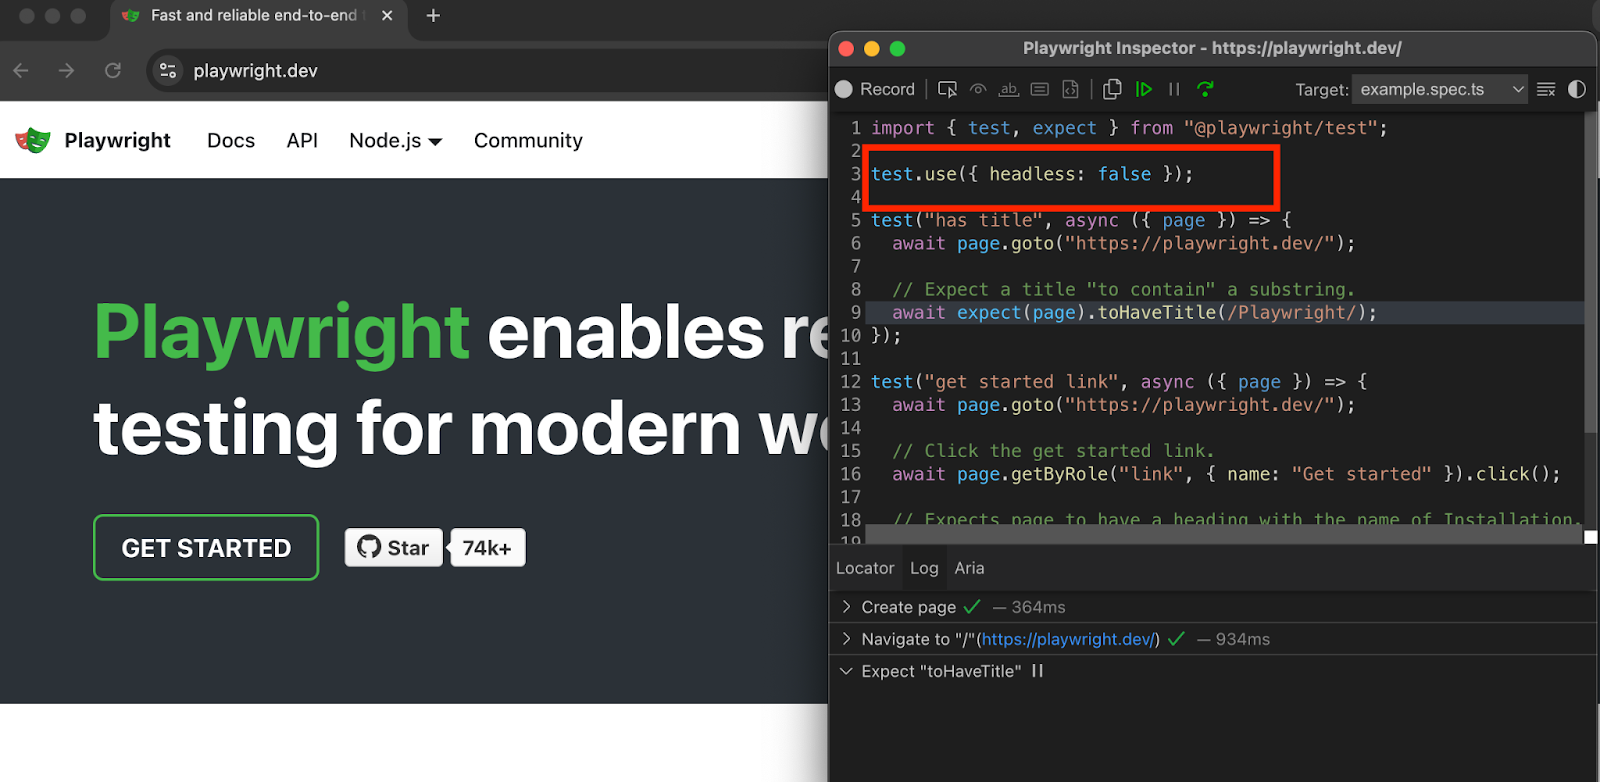Select the Assert text tool
Screen dimensions: 1600x782
point(1008,89)
